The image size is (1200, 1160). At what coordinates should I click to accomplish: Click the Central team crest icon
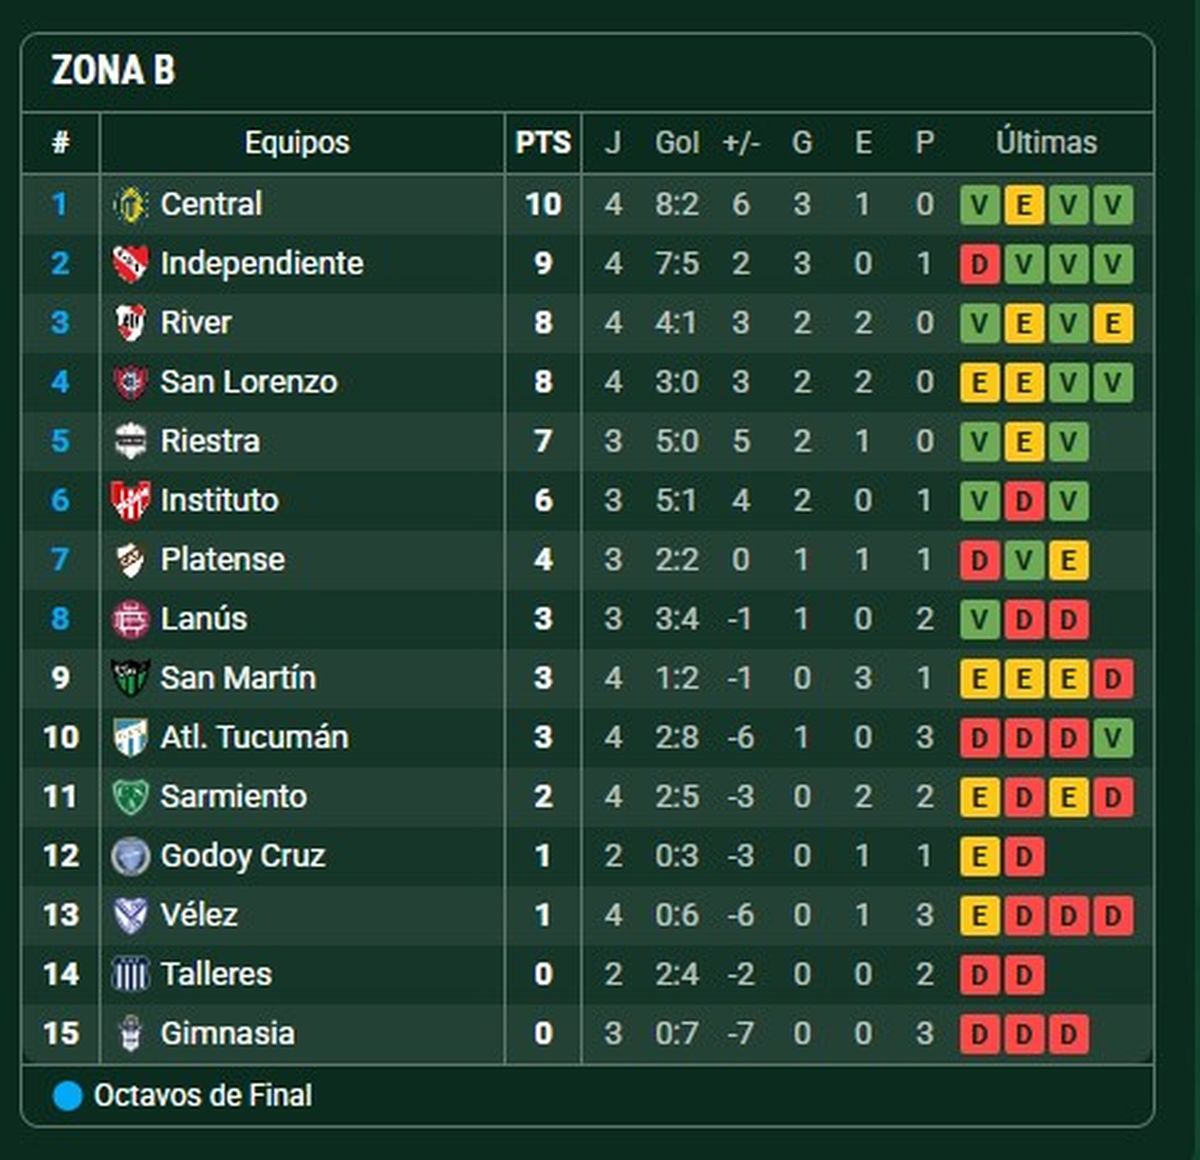point(130,205)
